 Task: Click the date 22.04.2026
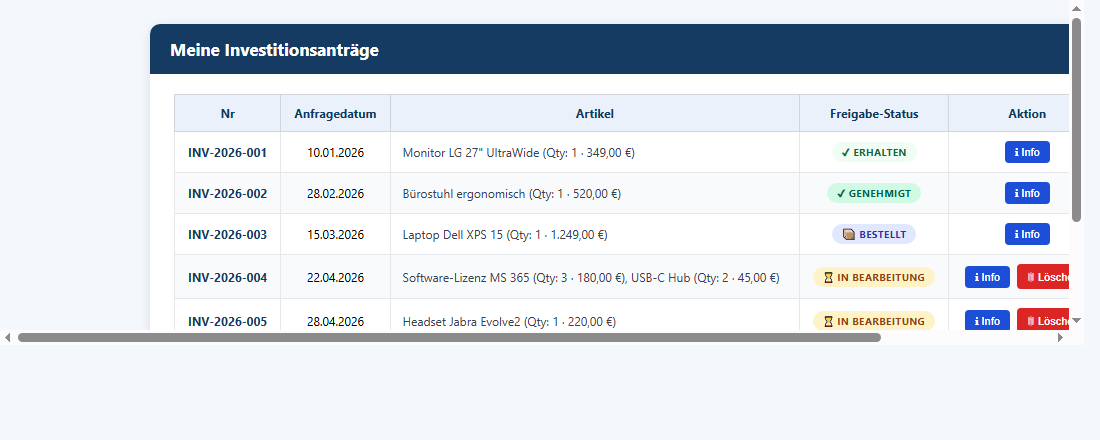tap(335, 277)
